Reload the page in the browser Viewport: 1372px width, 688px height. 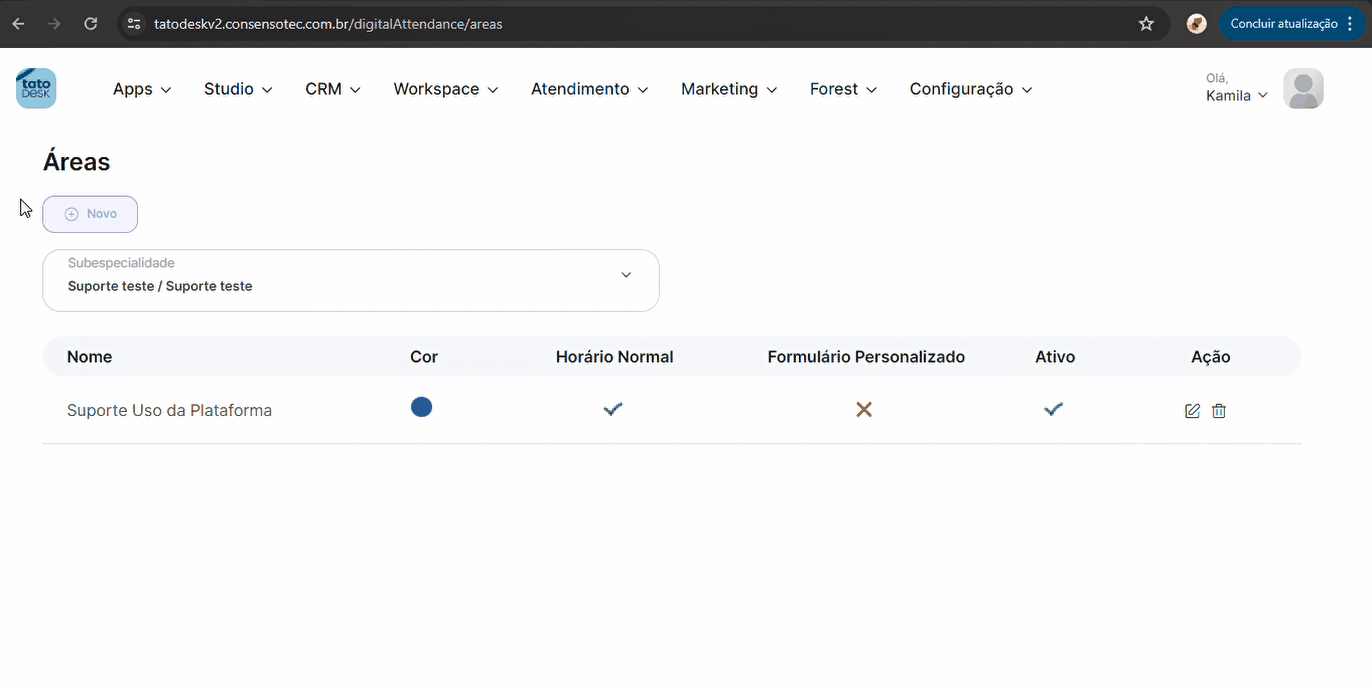tap(91, 24)
